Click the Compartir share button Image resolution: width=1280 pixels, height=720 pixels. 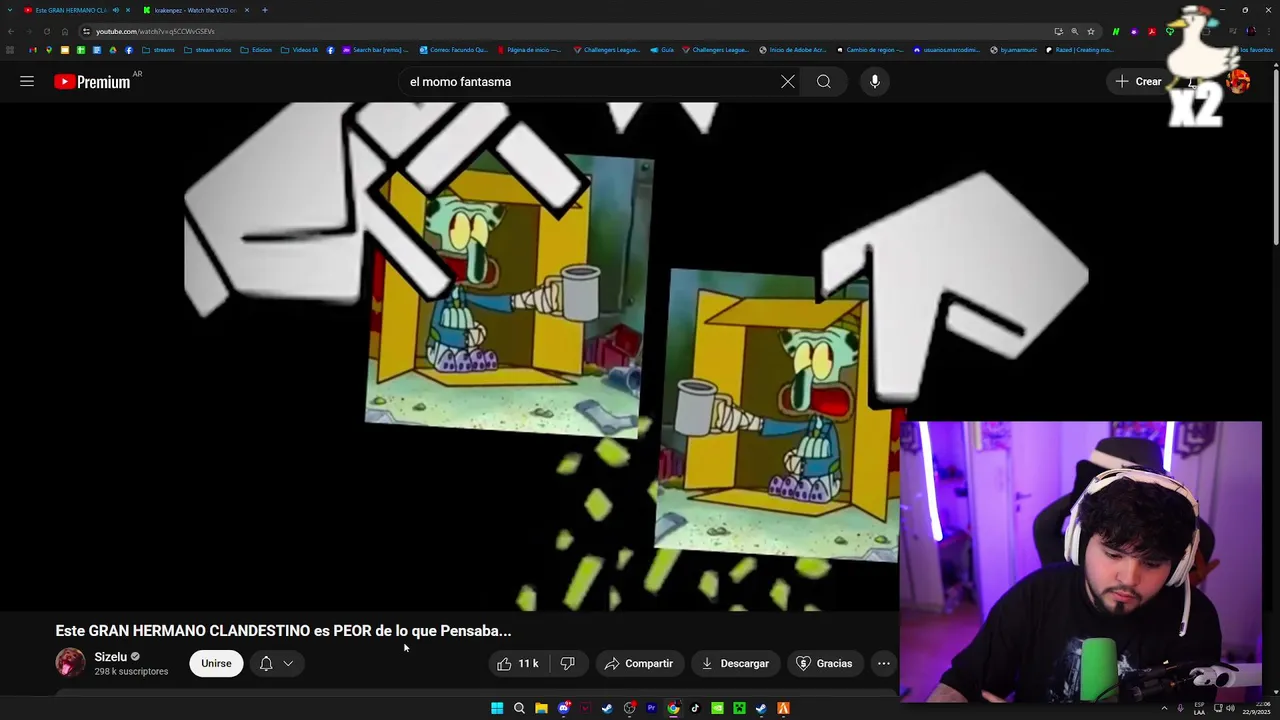click(639, 663)
